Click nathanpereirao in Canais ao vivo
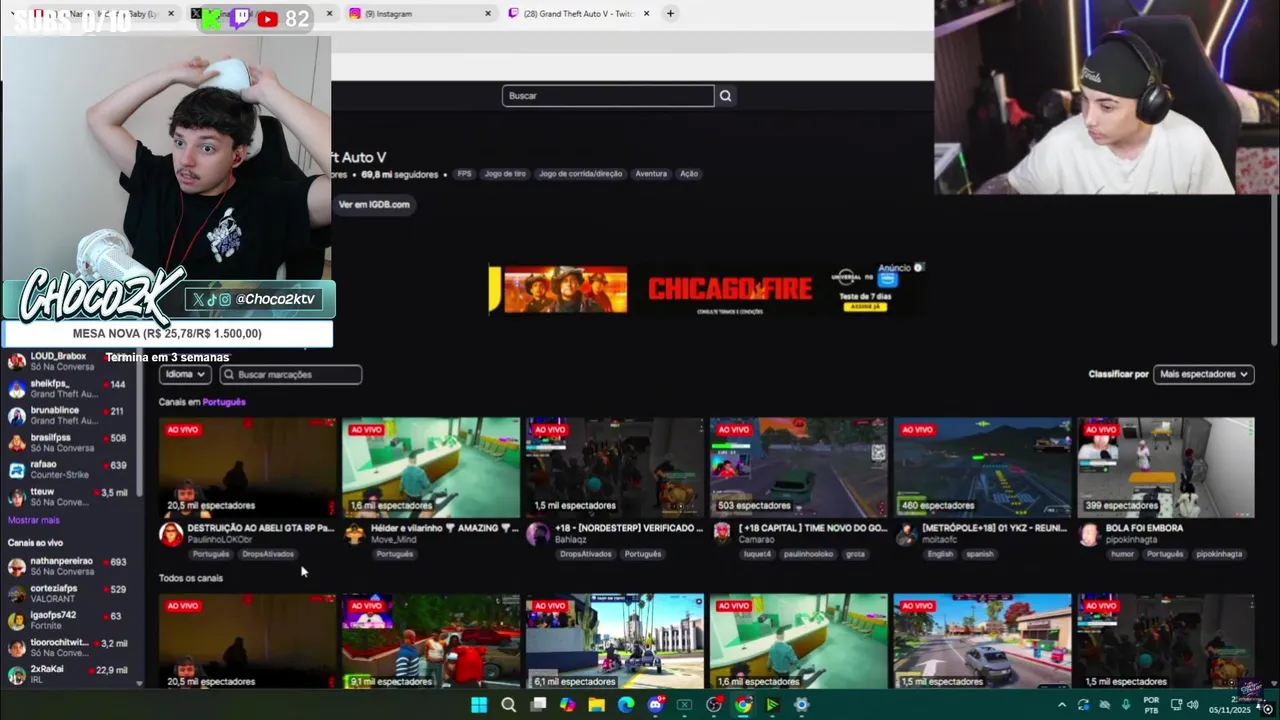Screen dimensions: 1280x720 68,566
